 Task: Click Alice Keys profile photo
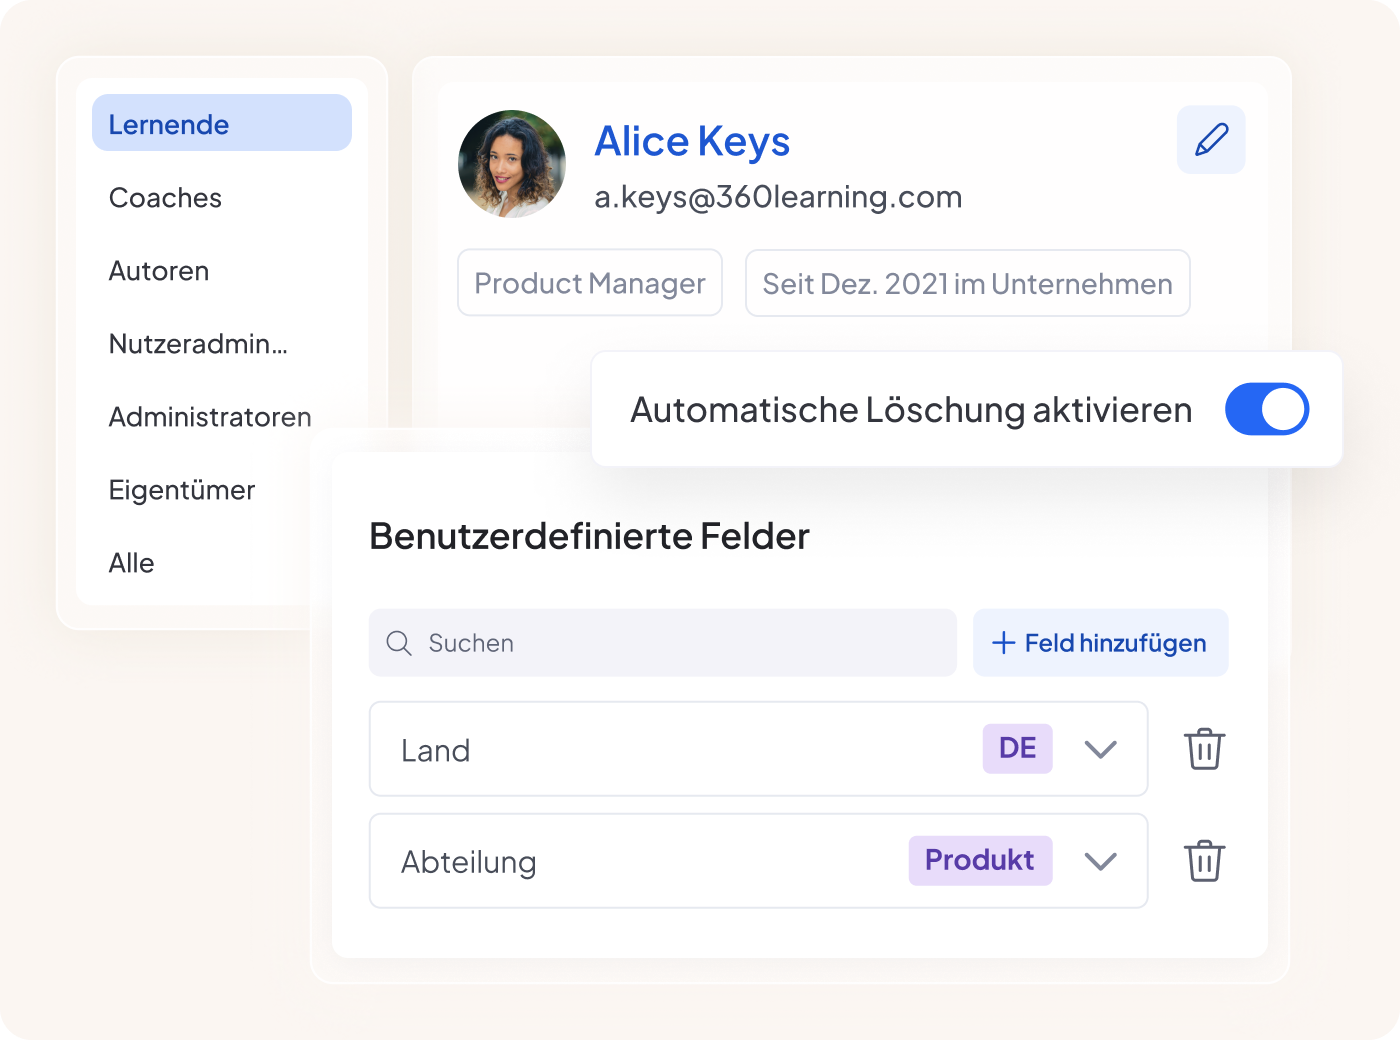(x=512, y=164)
